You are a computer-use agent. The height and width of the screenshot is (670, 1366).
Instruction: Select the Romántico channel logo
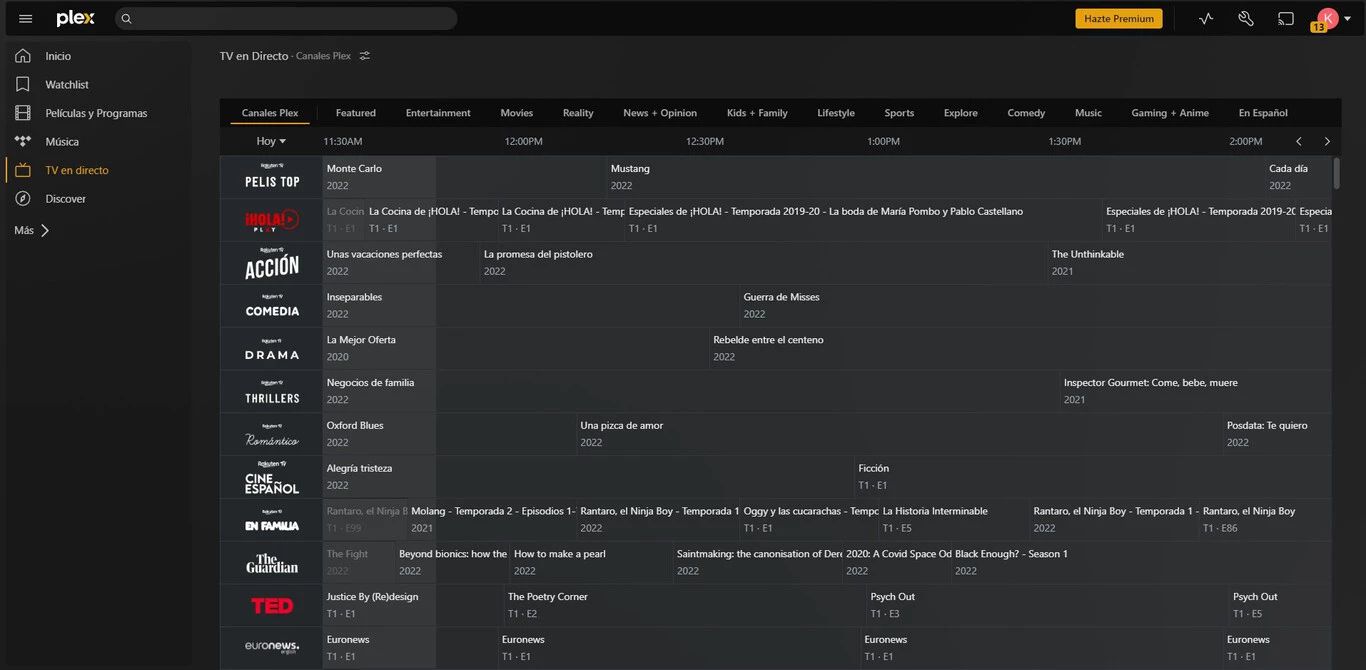[272, 435]
